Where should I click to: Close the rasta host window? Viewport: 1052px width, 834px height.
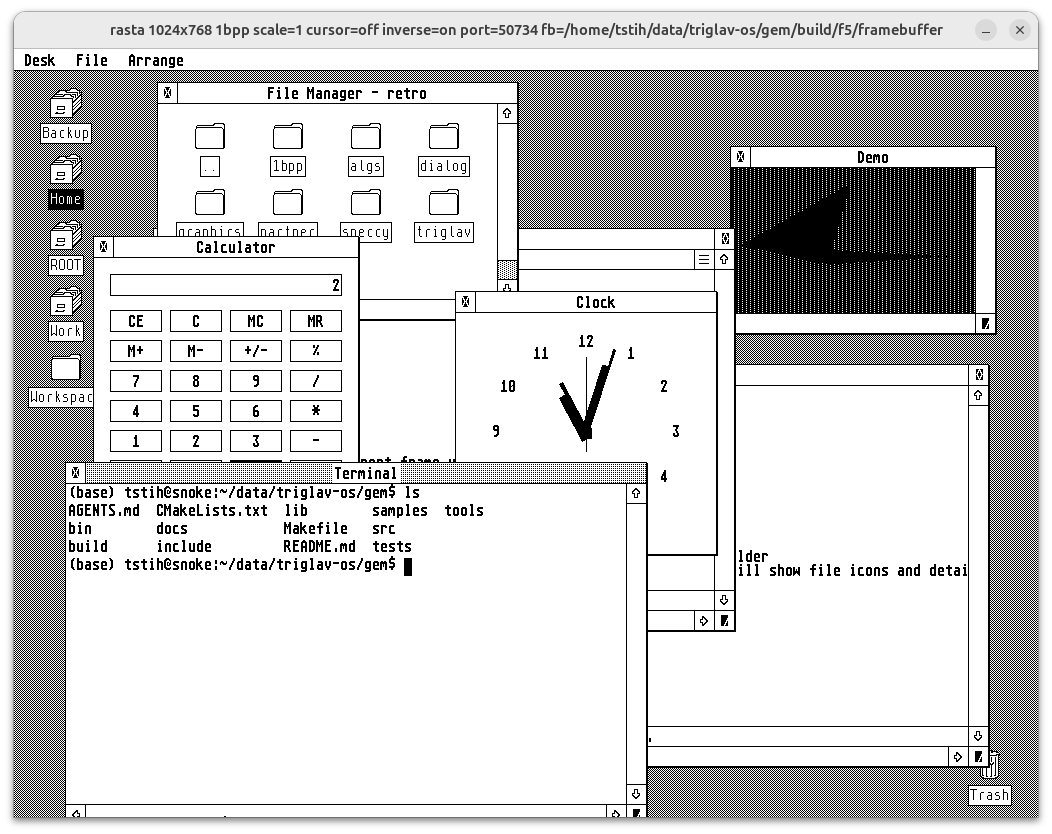pyautogui.click(x=1020, y=30)
